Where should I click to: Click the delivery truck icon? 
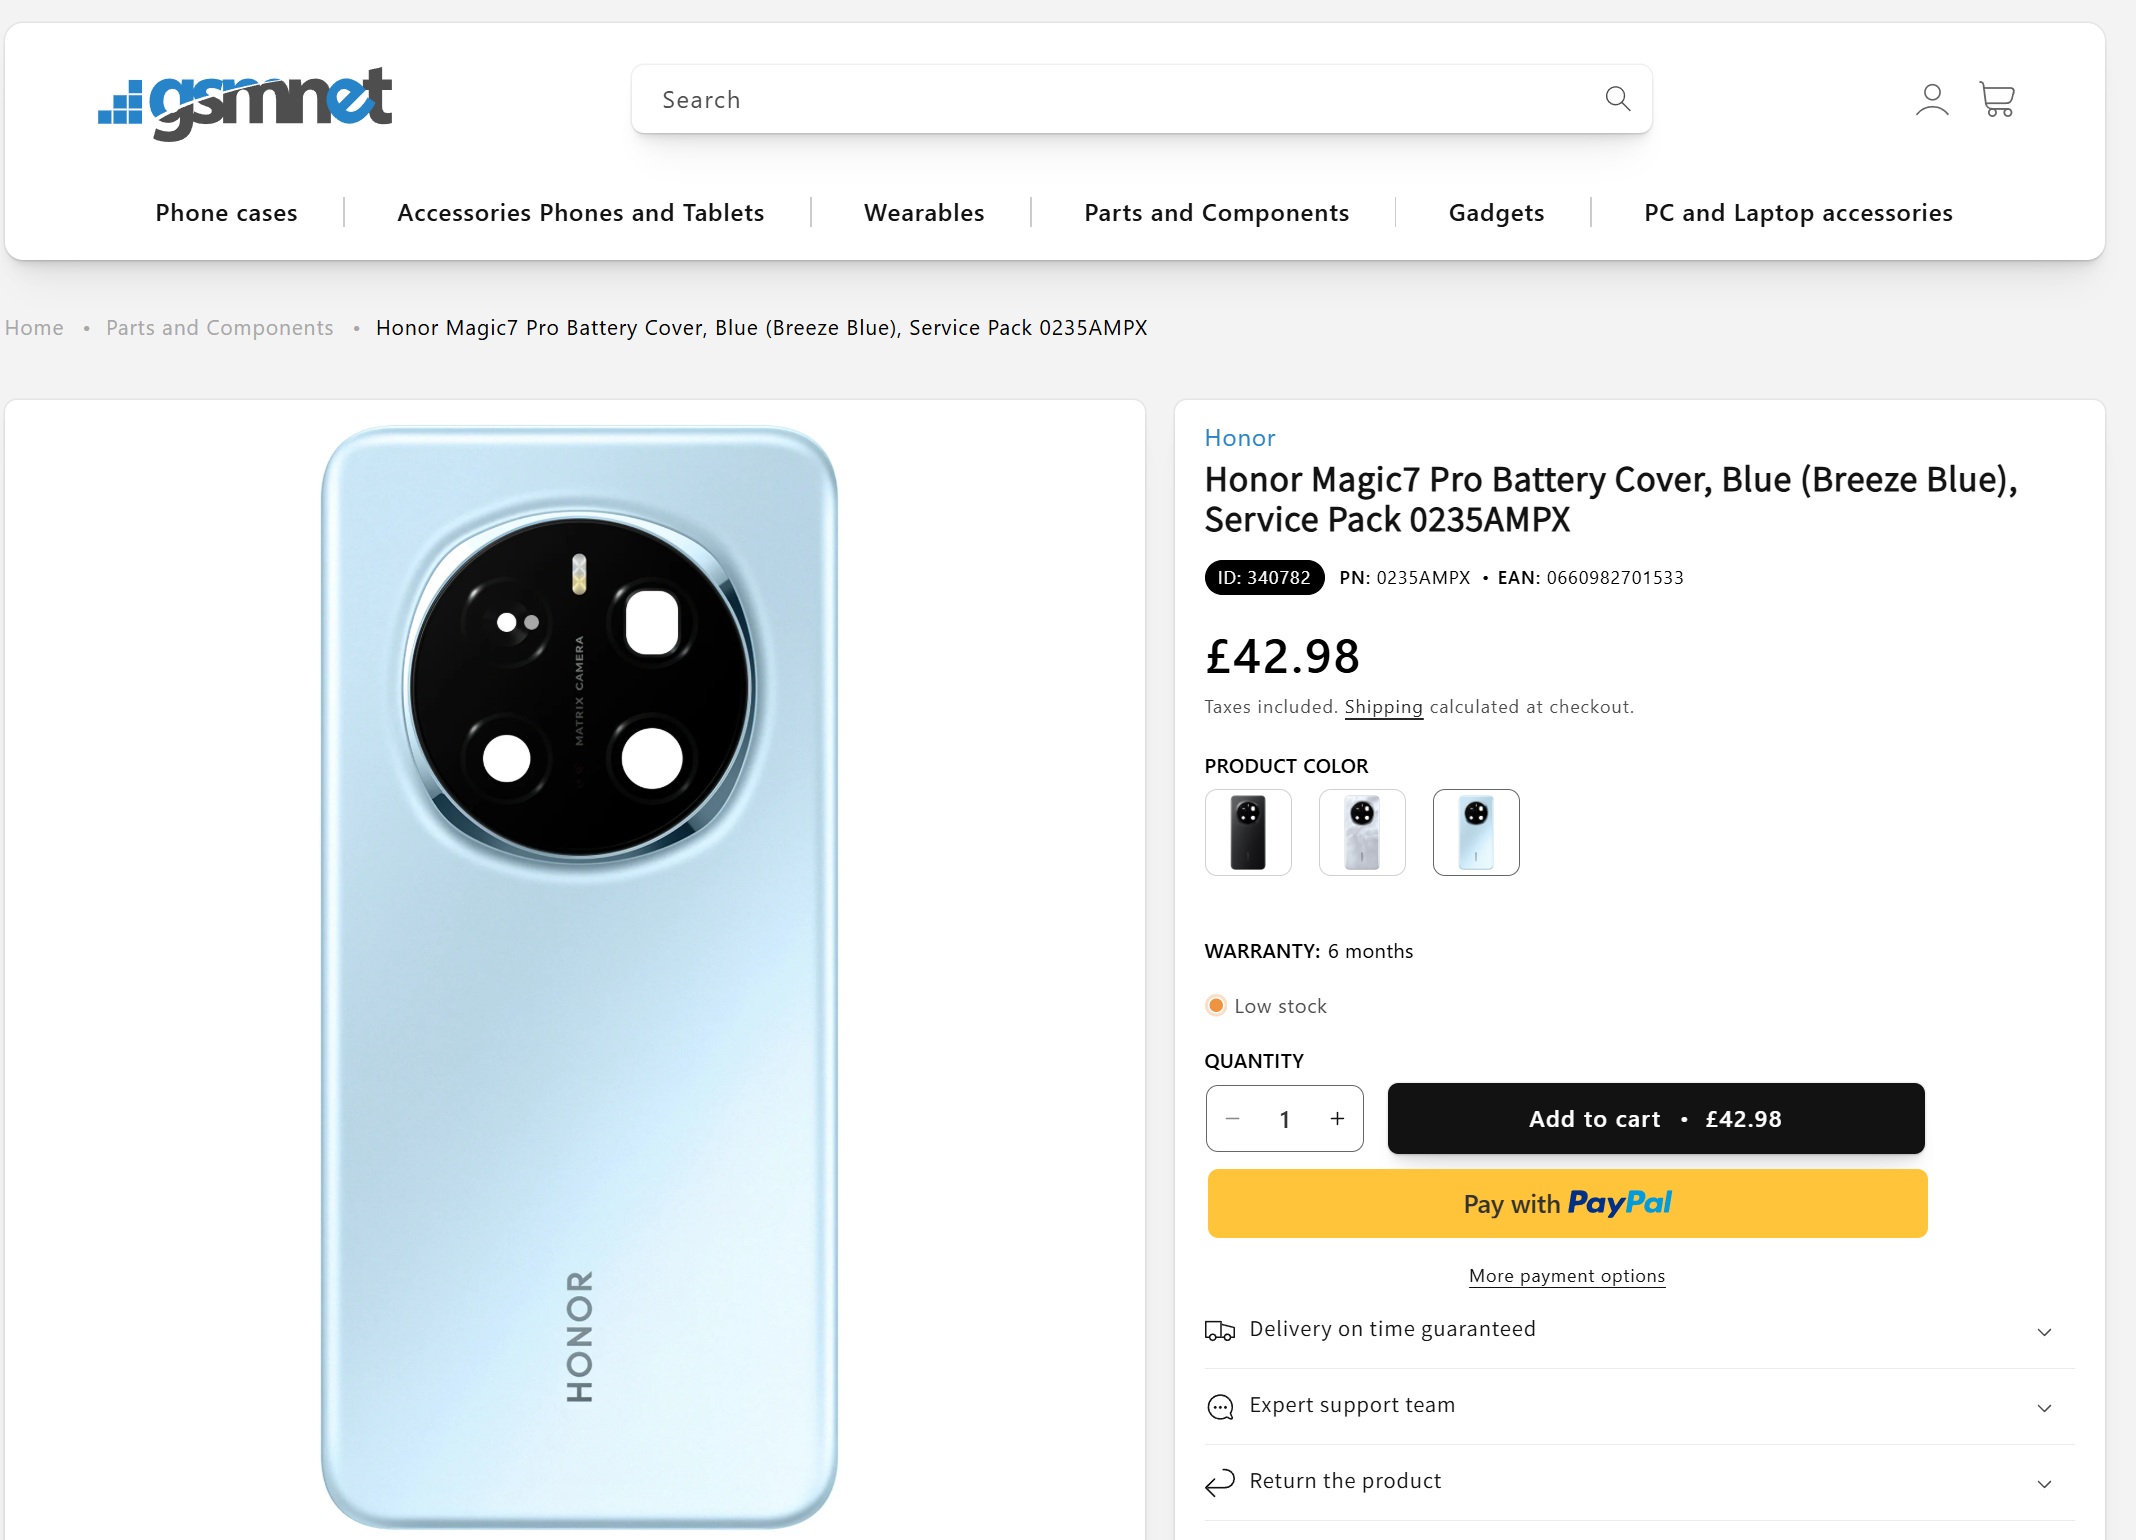coord(1219,1330)
